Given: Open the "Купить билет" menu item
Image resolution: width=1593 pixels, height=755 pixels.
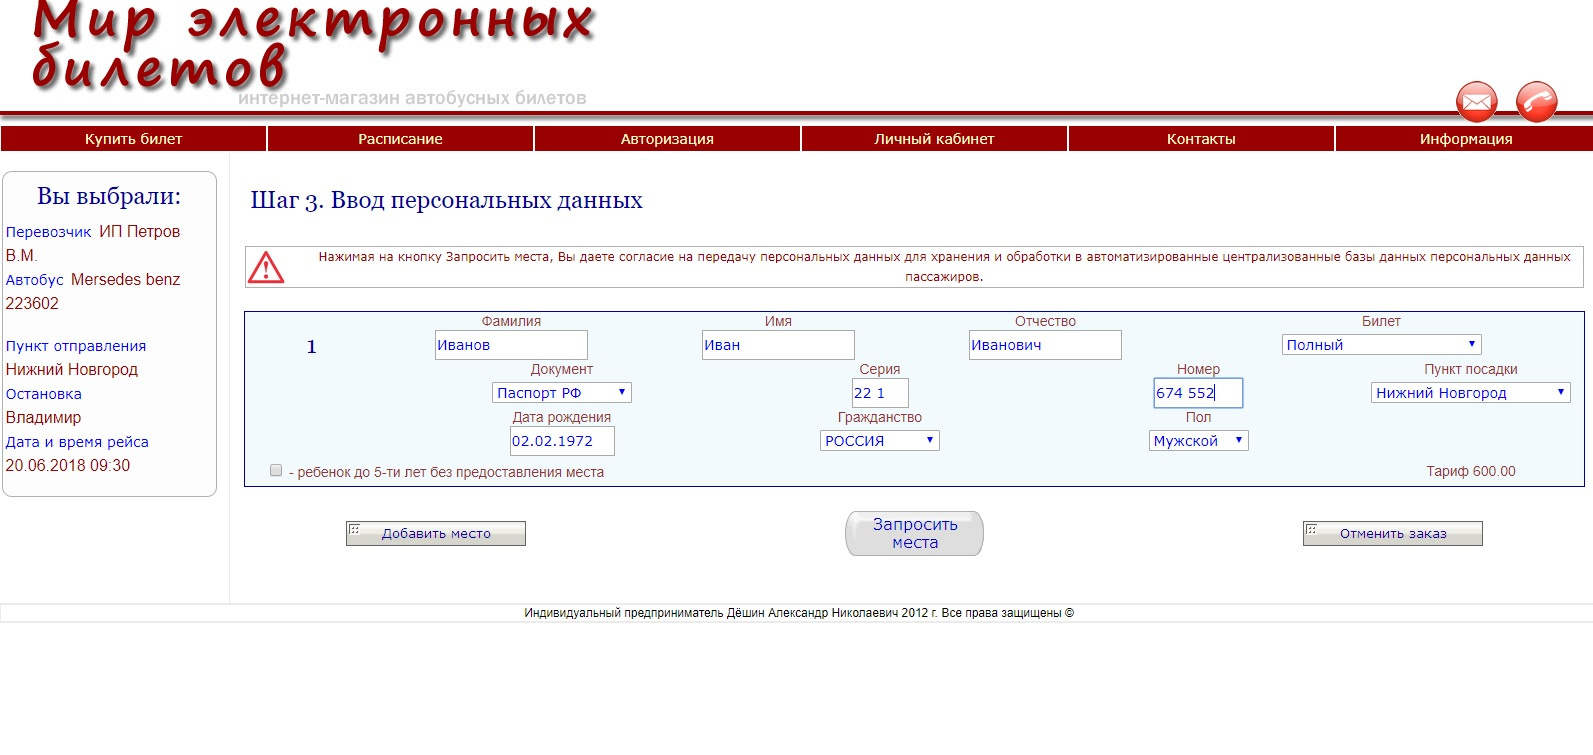Looking at the screenshot, I should pos(134,139).
